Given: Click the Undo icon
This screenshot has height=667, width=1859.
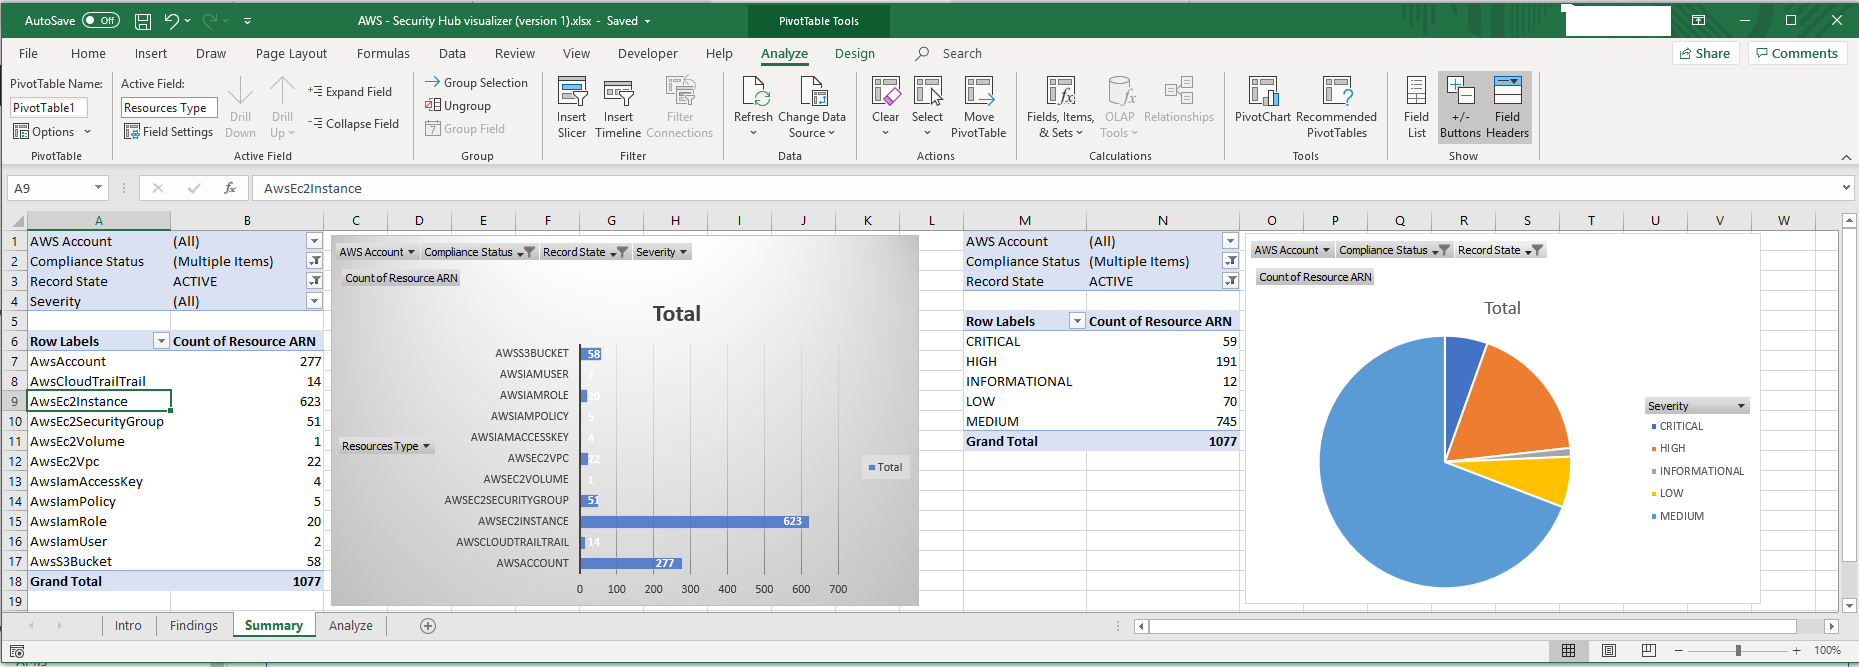Looking at the screenshot, I should point(172,20).
